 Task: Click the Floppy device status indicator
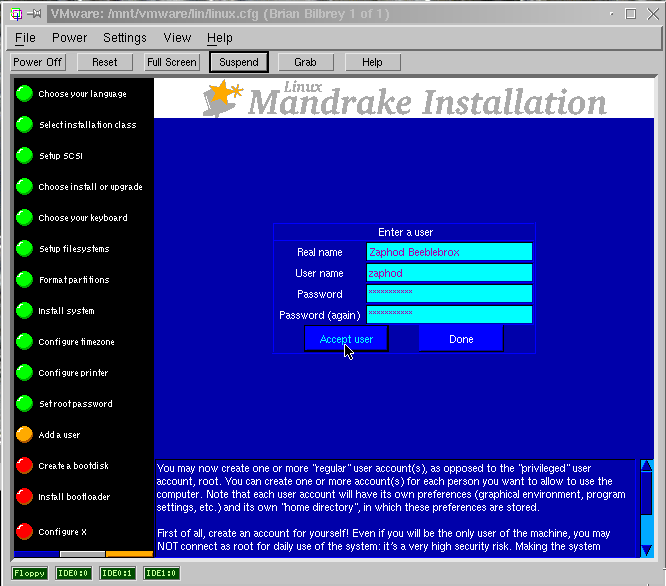pyautogui.click(x=30, y=573)
